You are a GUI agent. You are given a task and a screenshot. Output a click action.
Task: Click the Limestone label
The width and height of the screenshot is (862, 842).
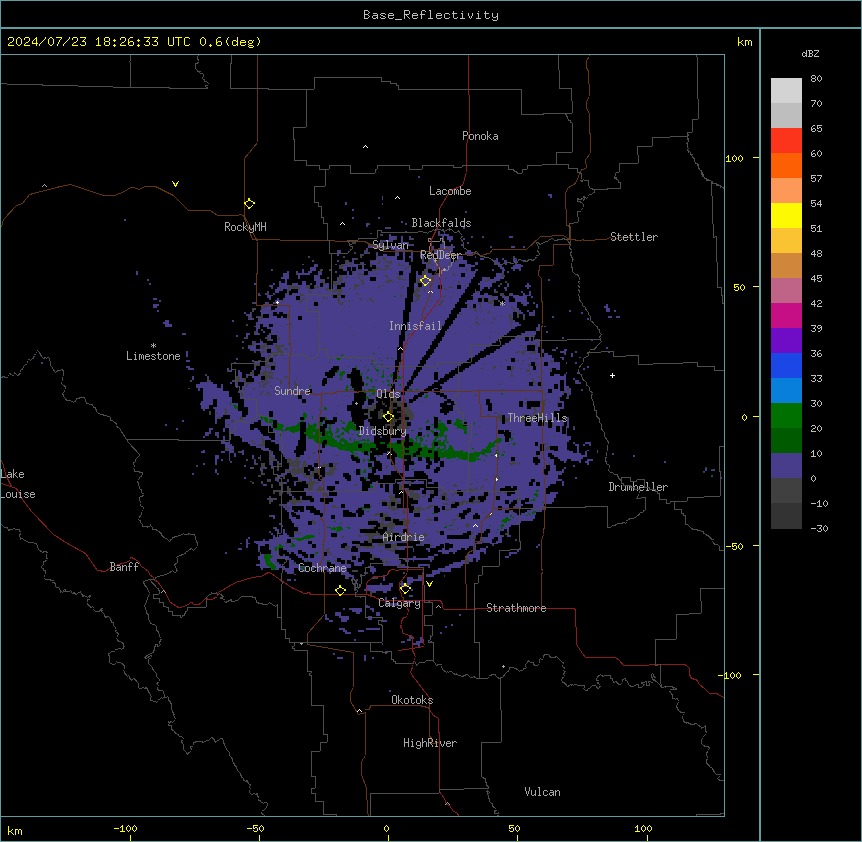click(x=153, y=356)
